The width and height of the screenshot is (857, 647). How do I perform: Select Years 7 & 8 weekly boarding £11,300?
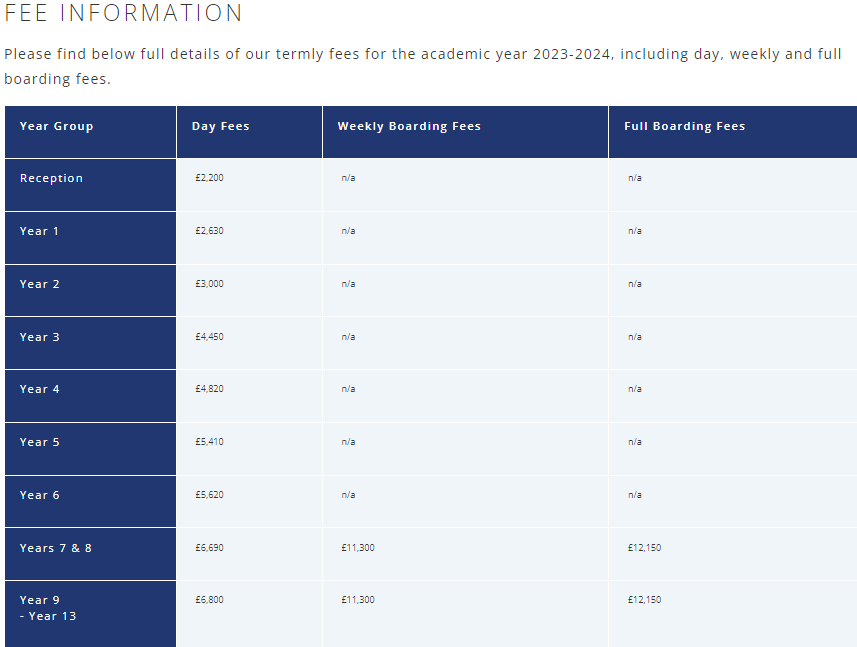point(358,548)
